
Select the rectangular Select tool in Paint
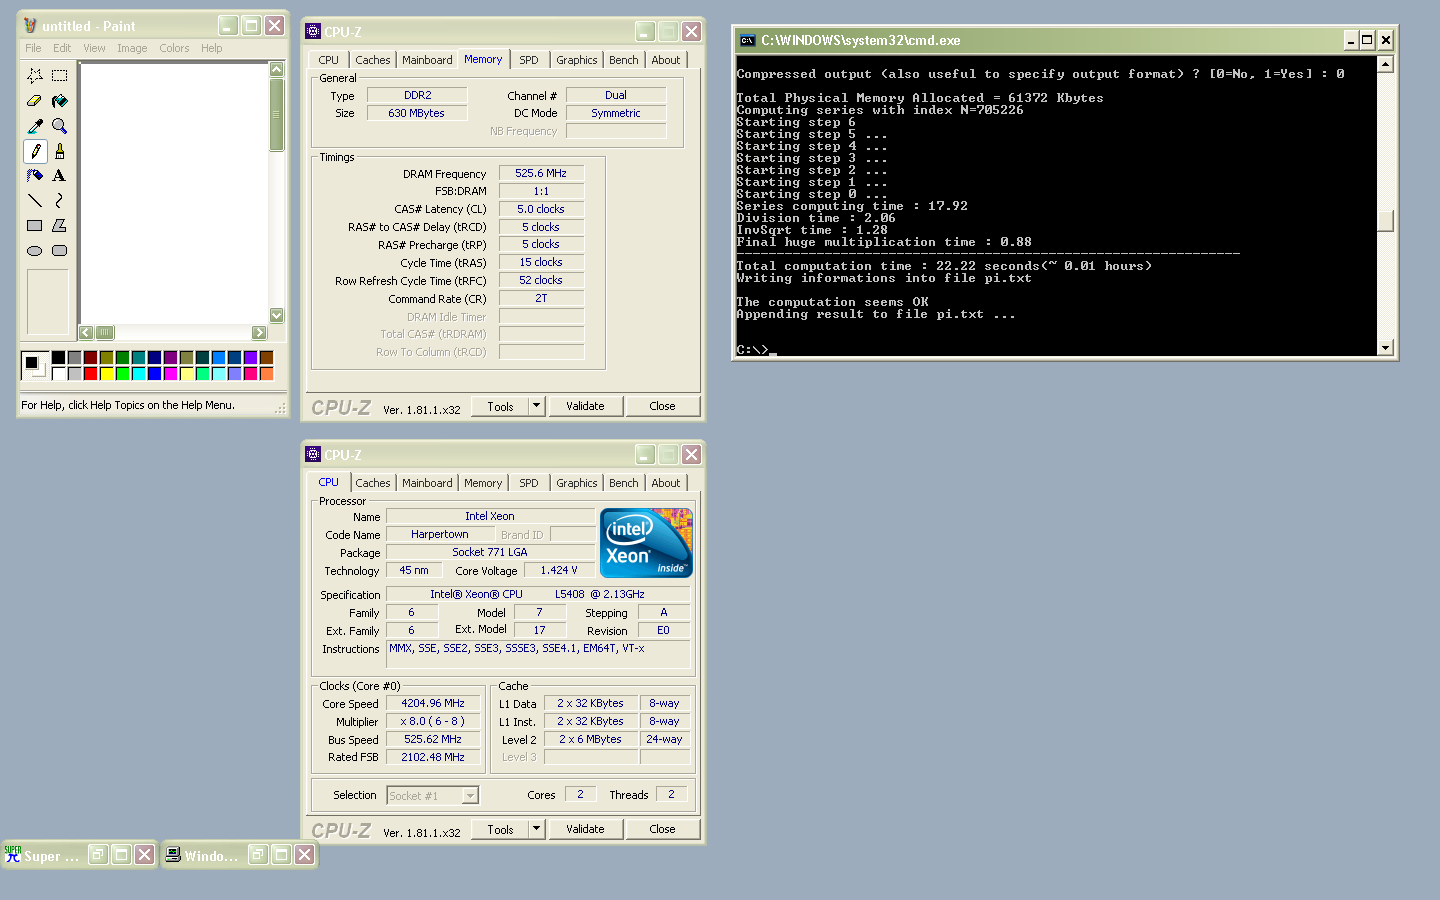60,76
